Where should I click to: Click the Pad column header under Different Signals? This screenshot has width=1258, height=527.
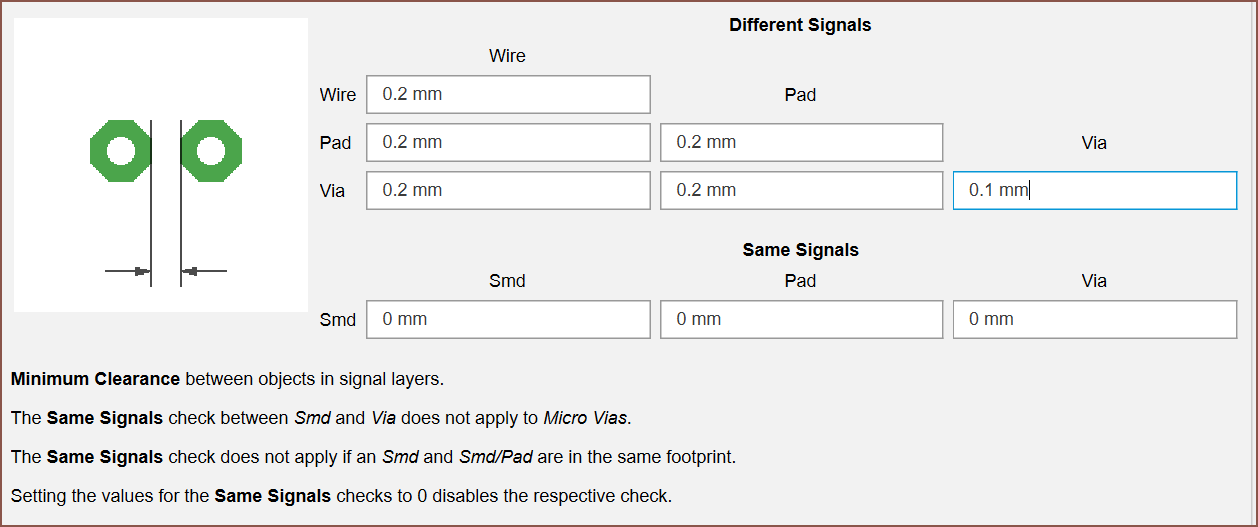coord(800,95)
